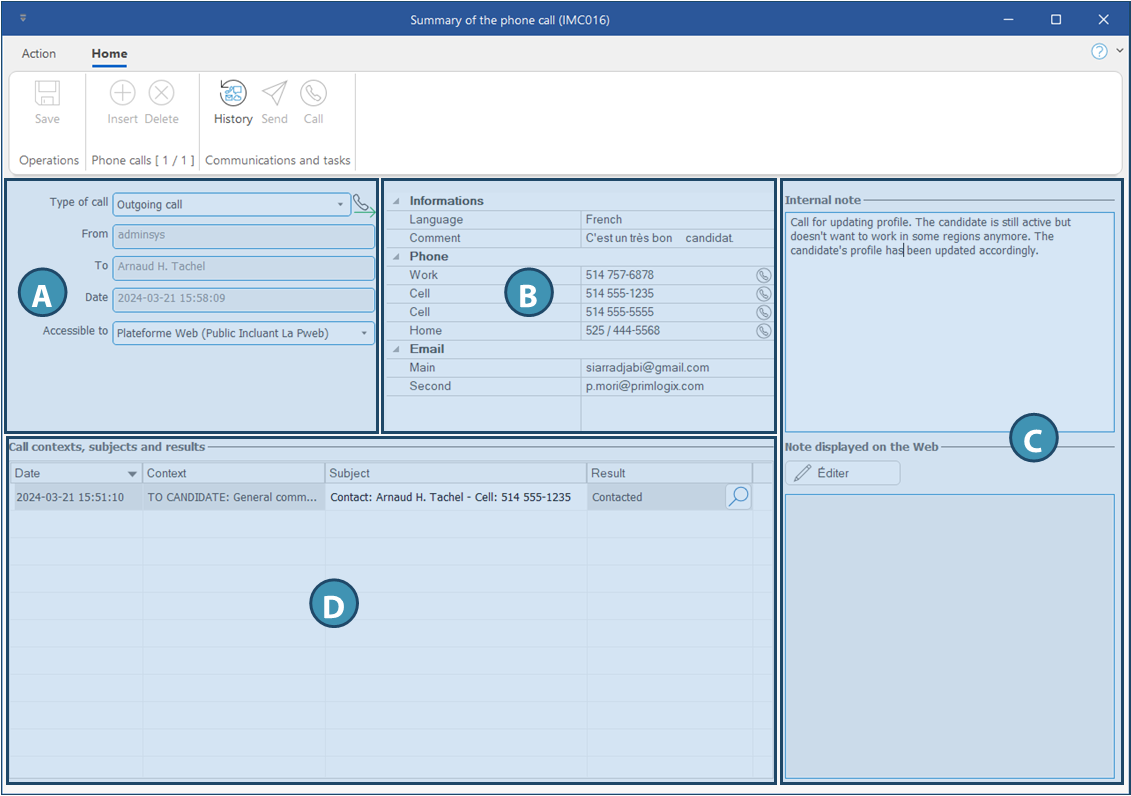Click the Save icon in Operations
Viewport: 1131px width, 796px height.
pos(47,95)
